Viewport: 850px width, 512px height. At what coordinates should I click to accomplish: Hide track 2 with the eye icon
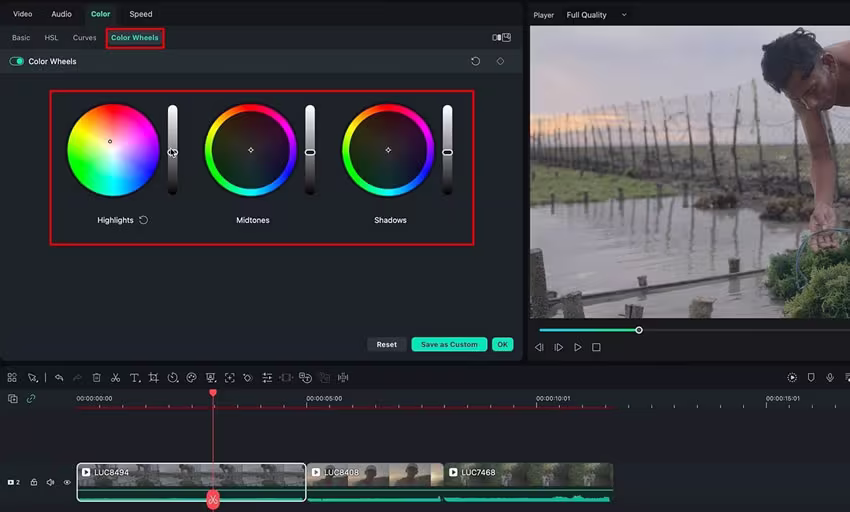pos(67,482)
